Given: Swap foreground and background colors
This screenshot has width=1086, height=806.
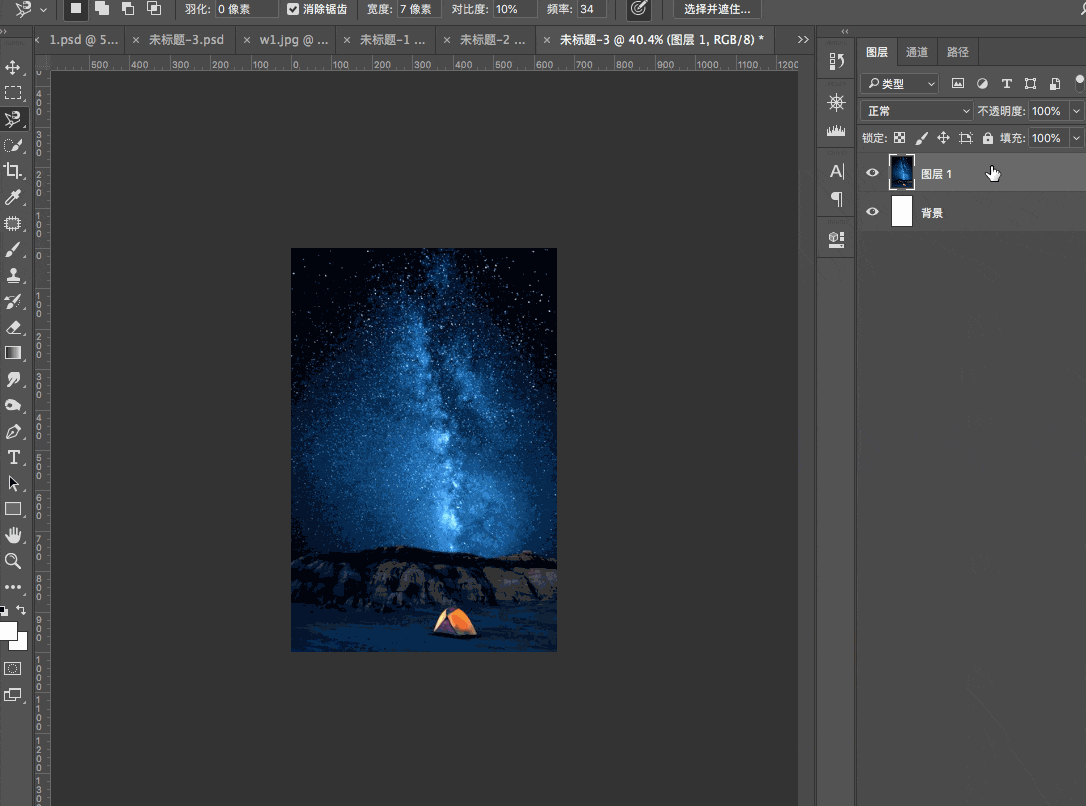Looking at the screenshot, I should (x=21, y=610).
